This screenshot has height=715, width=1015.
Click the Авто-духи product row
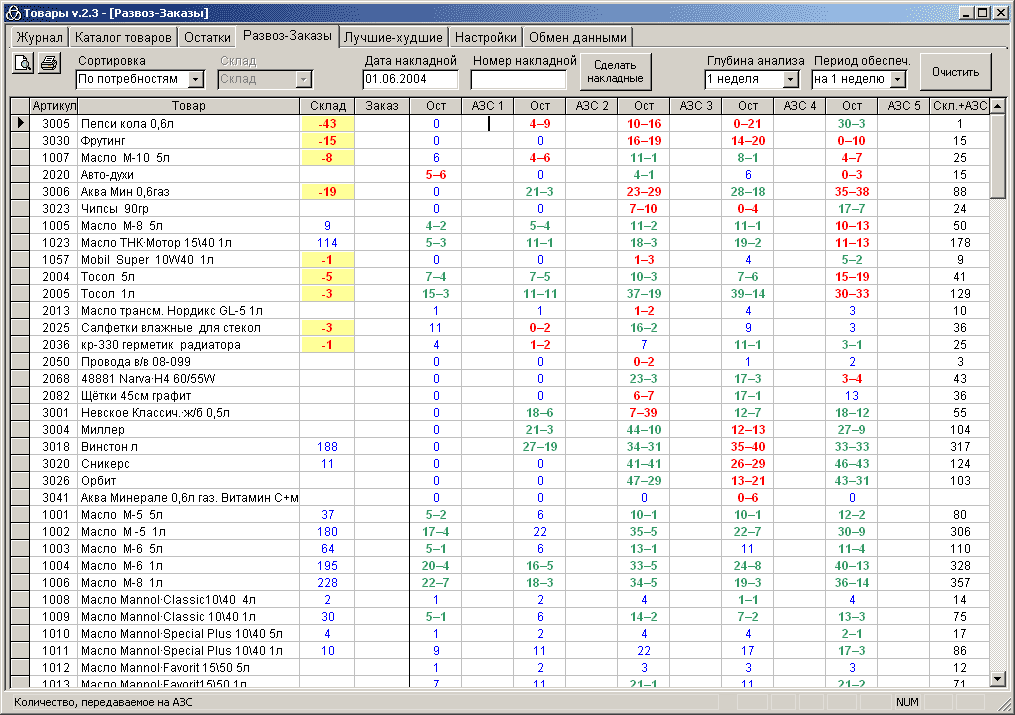click(500, 175)
